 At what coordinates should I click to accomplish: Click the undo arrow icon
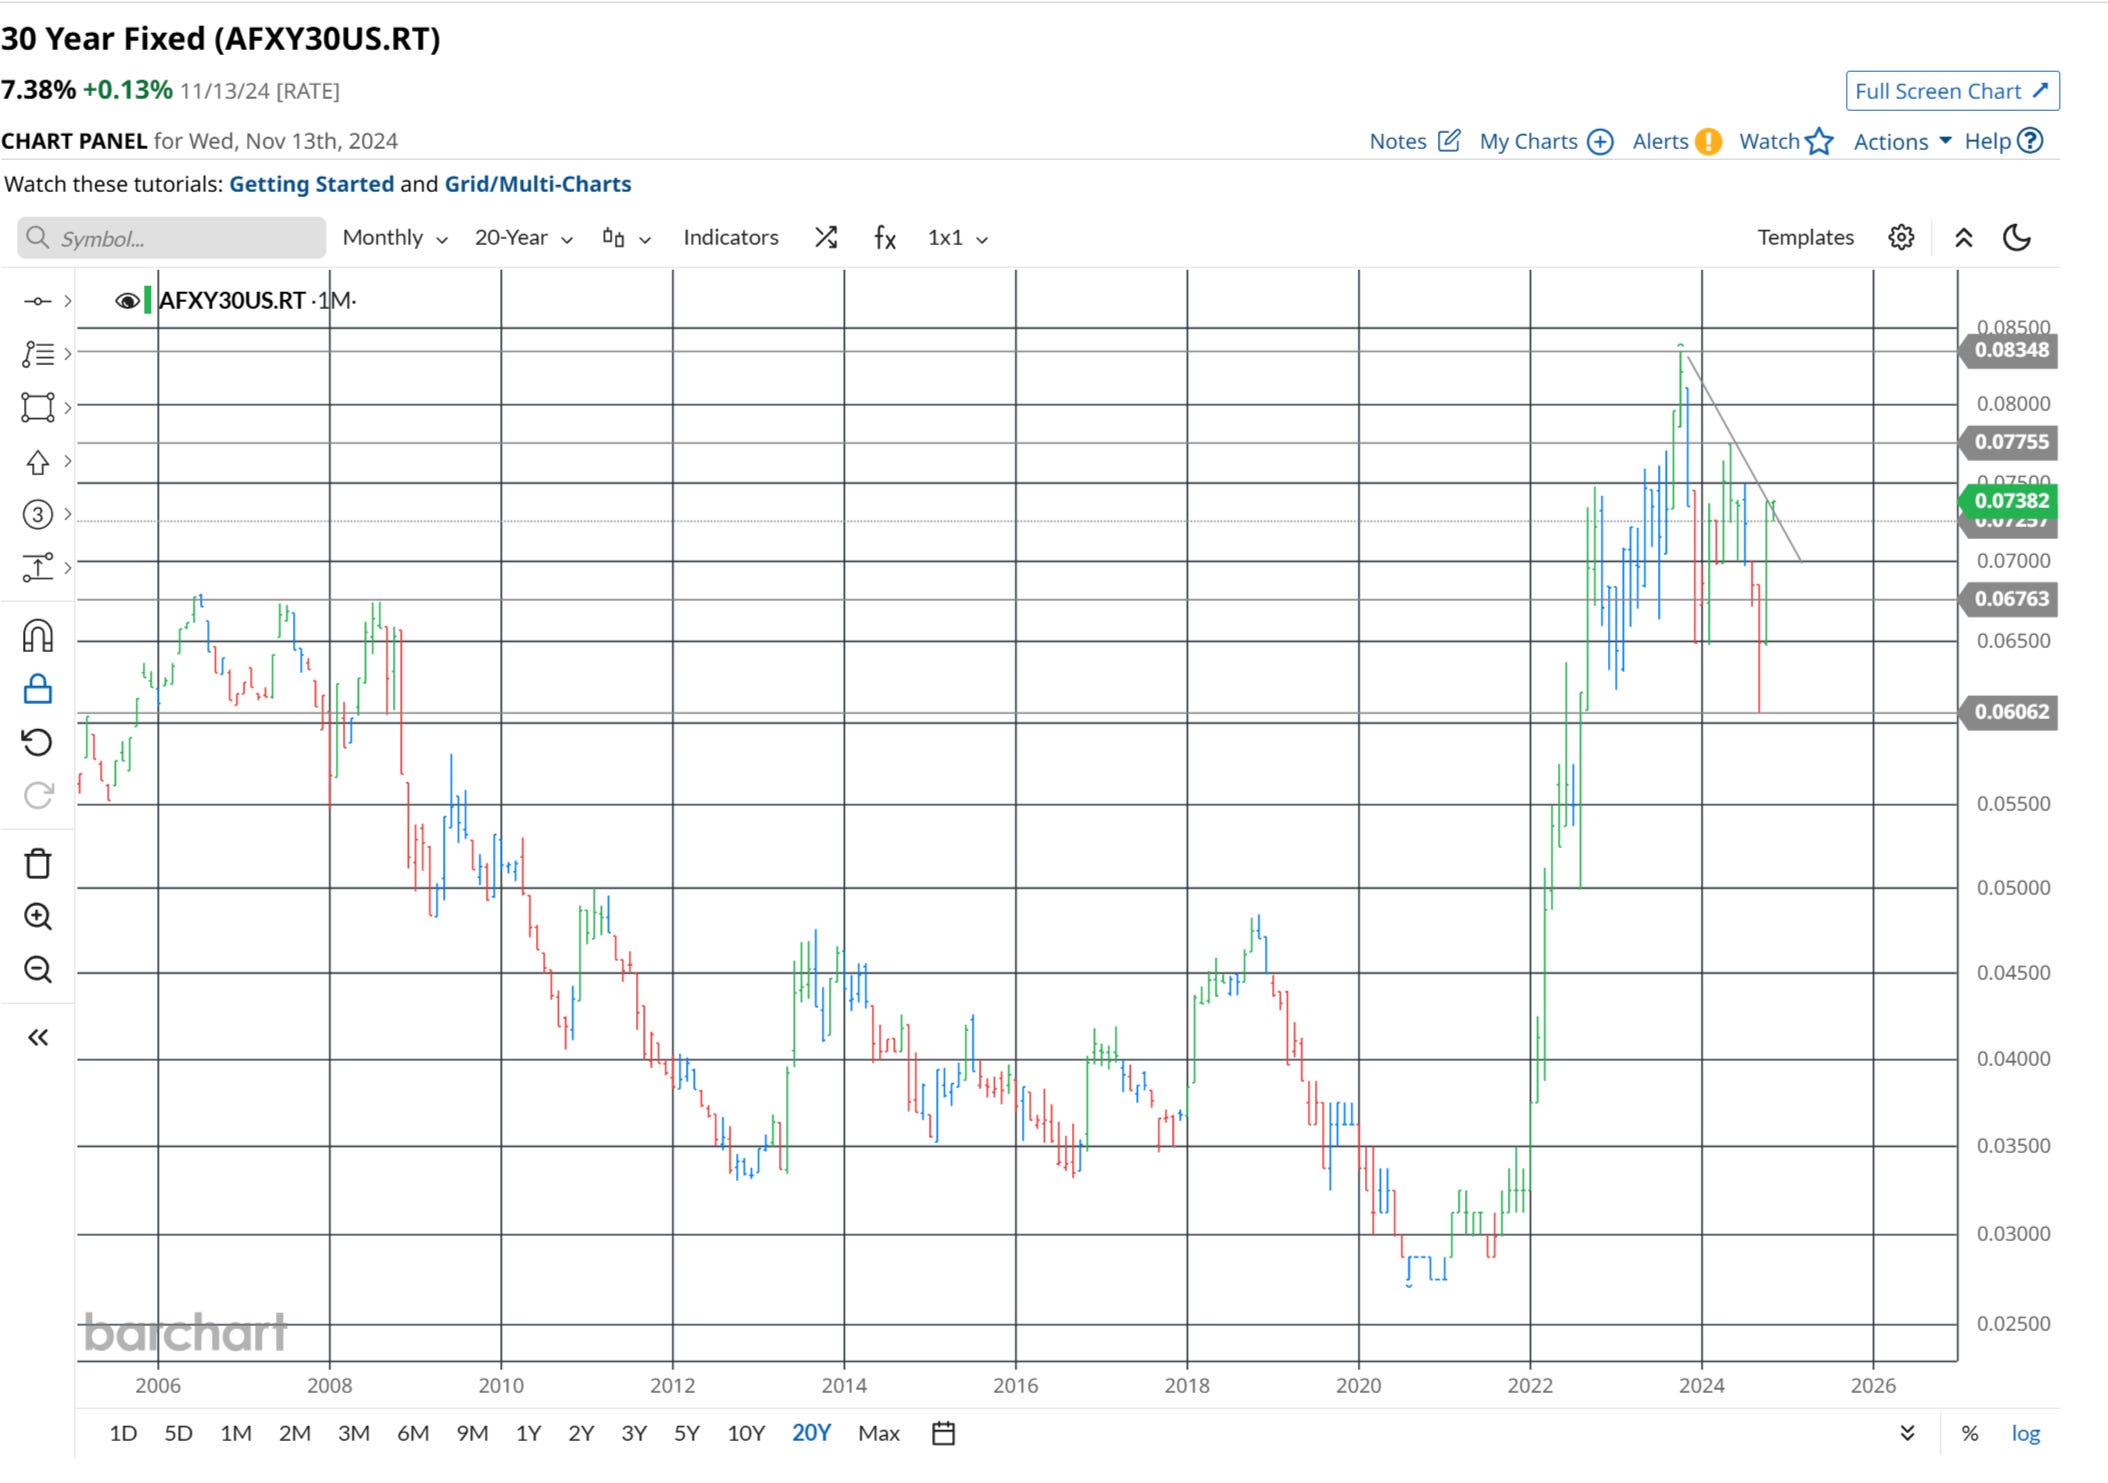tap(38, 742)
